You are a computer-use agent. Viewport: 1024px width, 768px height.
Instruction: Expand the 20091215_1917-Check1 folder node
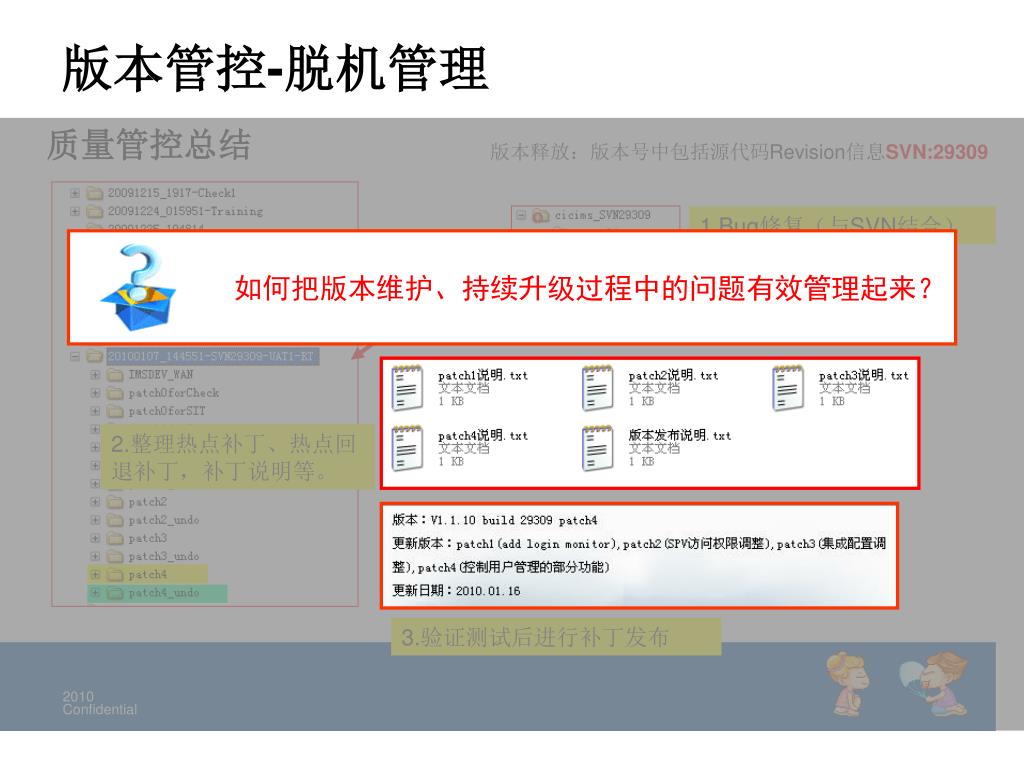pyautogui.click(x=75, y=193)
